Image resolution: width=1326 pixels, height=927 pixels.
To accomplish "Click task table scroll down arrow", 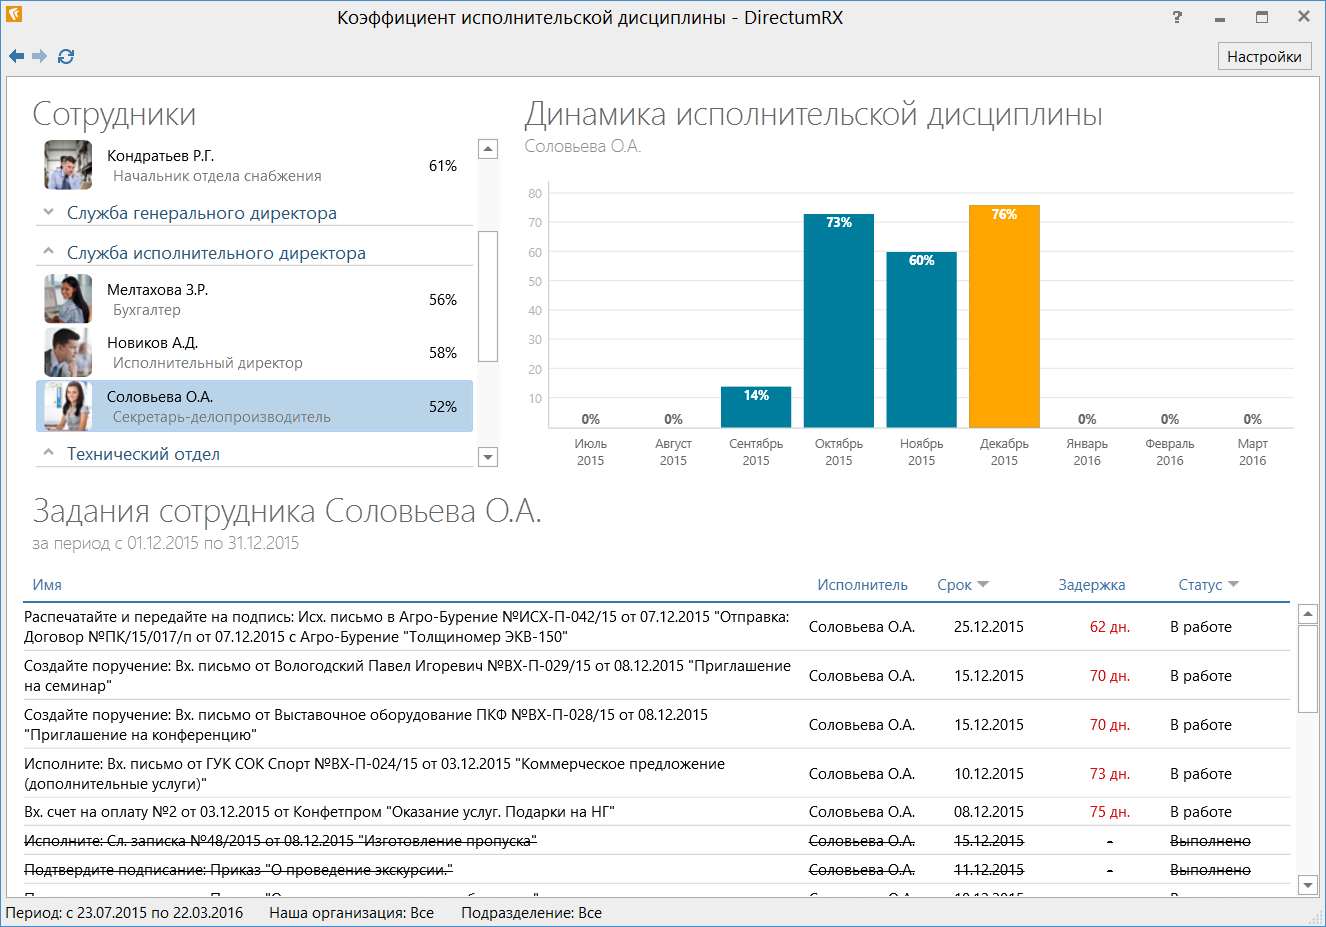I will tap(1307, 884).
